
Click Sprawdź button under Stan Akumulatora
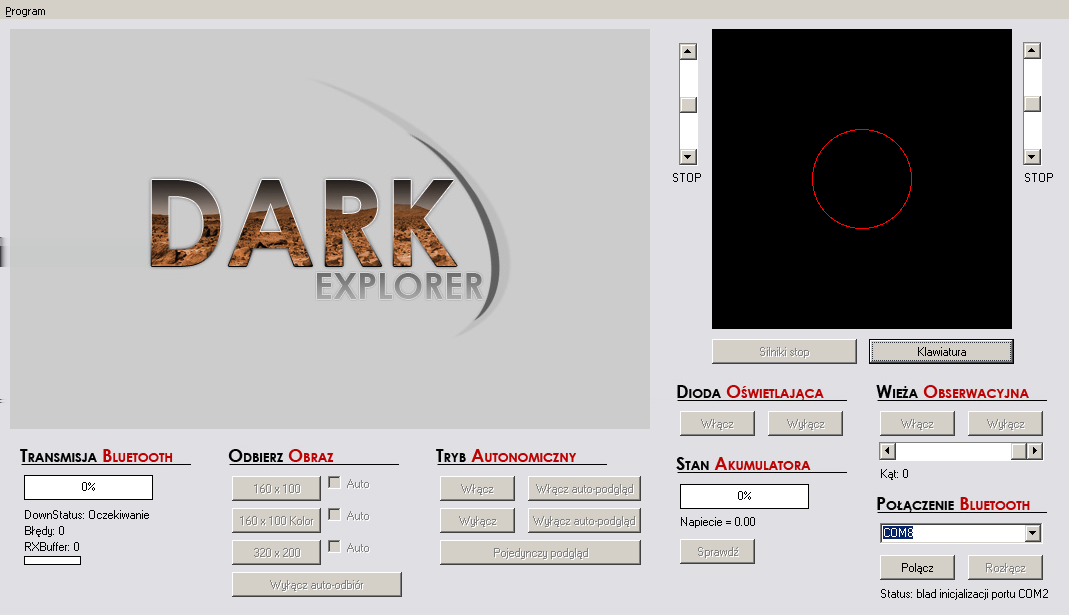717,552
